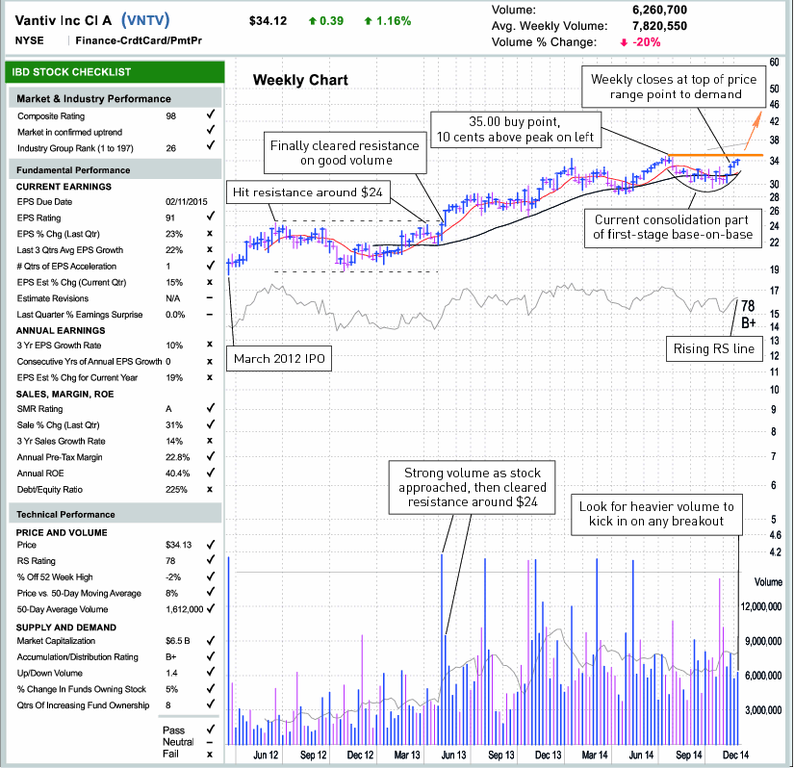Click the Rising RS line annotation
The width and height of the screenshot is (794, 768).
(x=714, y=349)
